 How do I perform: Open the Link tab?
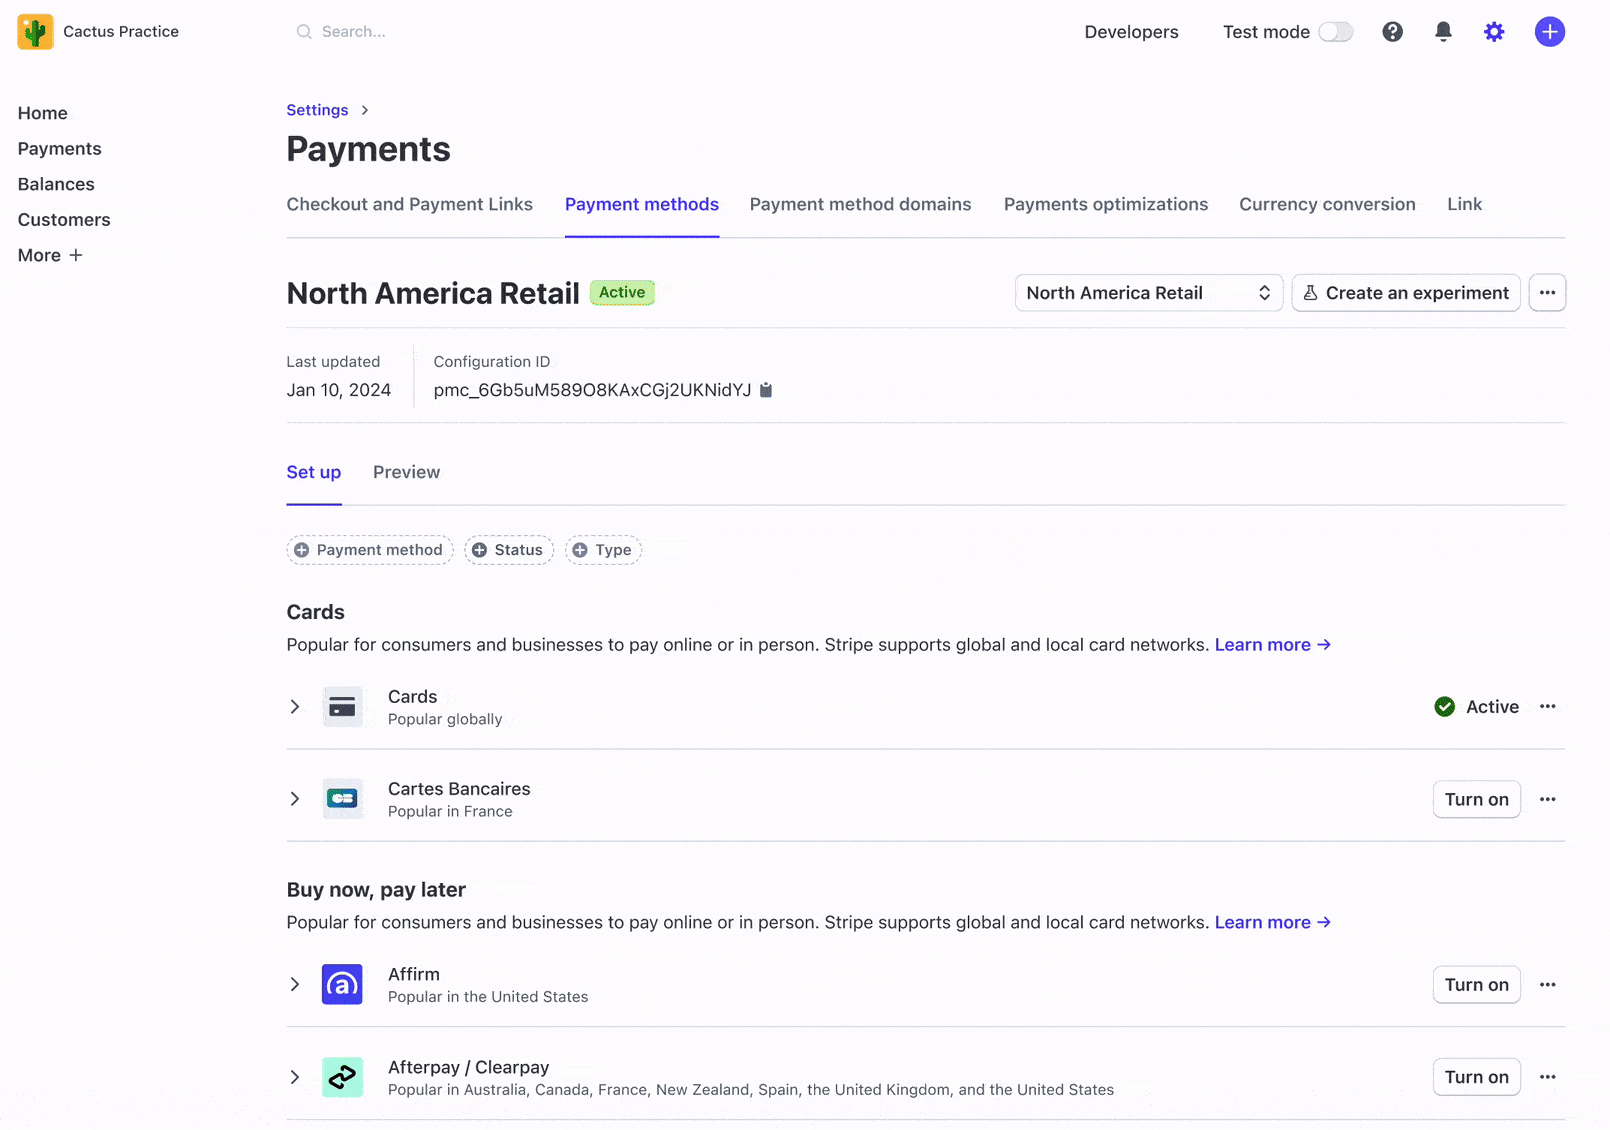tap(1464, 204)
